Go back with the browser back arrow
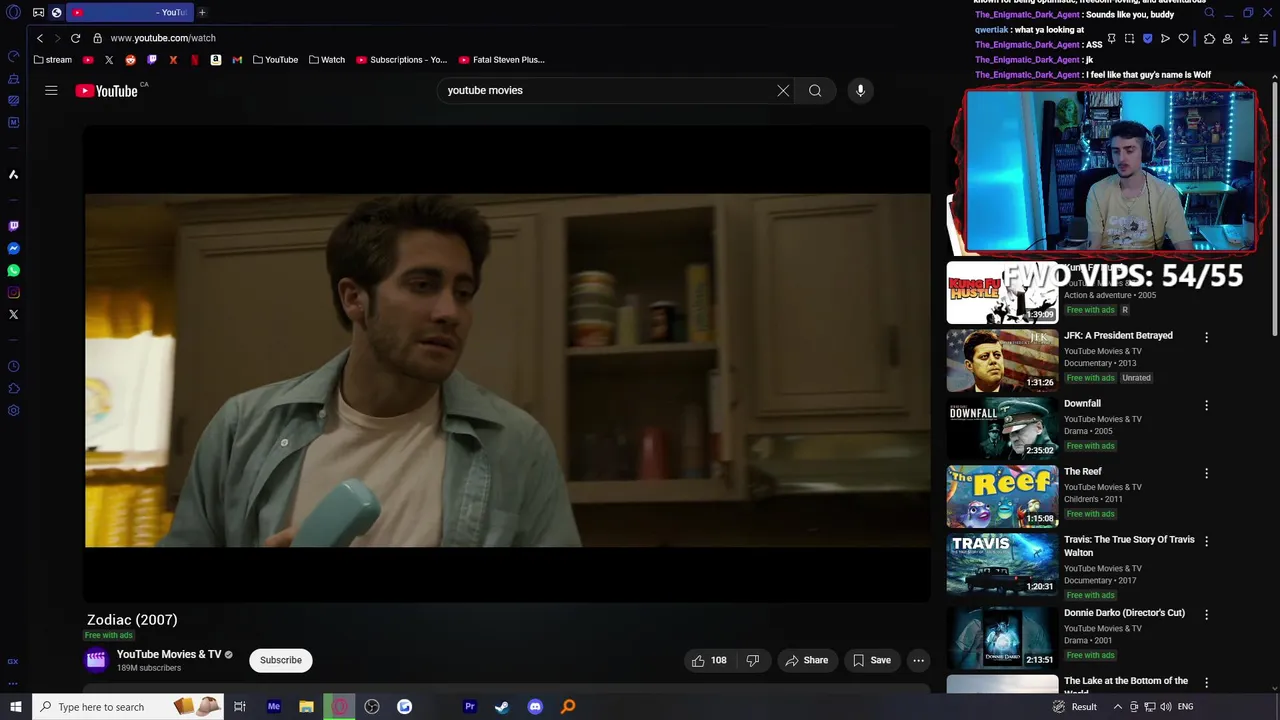 40,38
